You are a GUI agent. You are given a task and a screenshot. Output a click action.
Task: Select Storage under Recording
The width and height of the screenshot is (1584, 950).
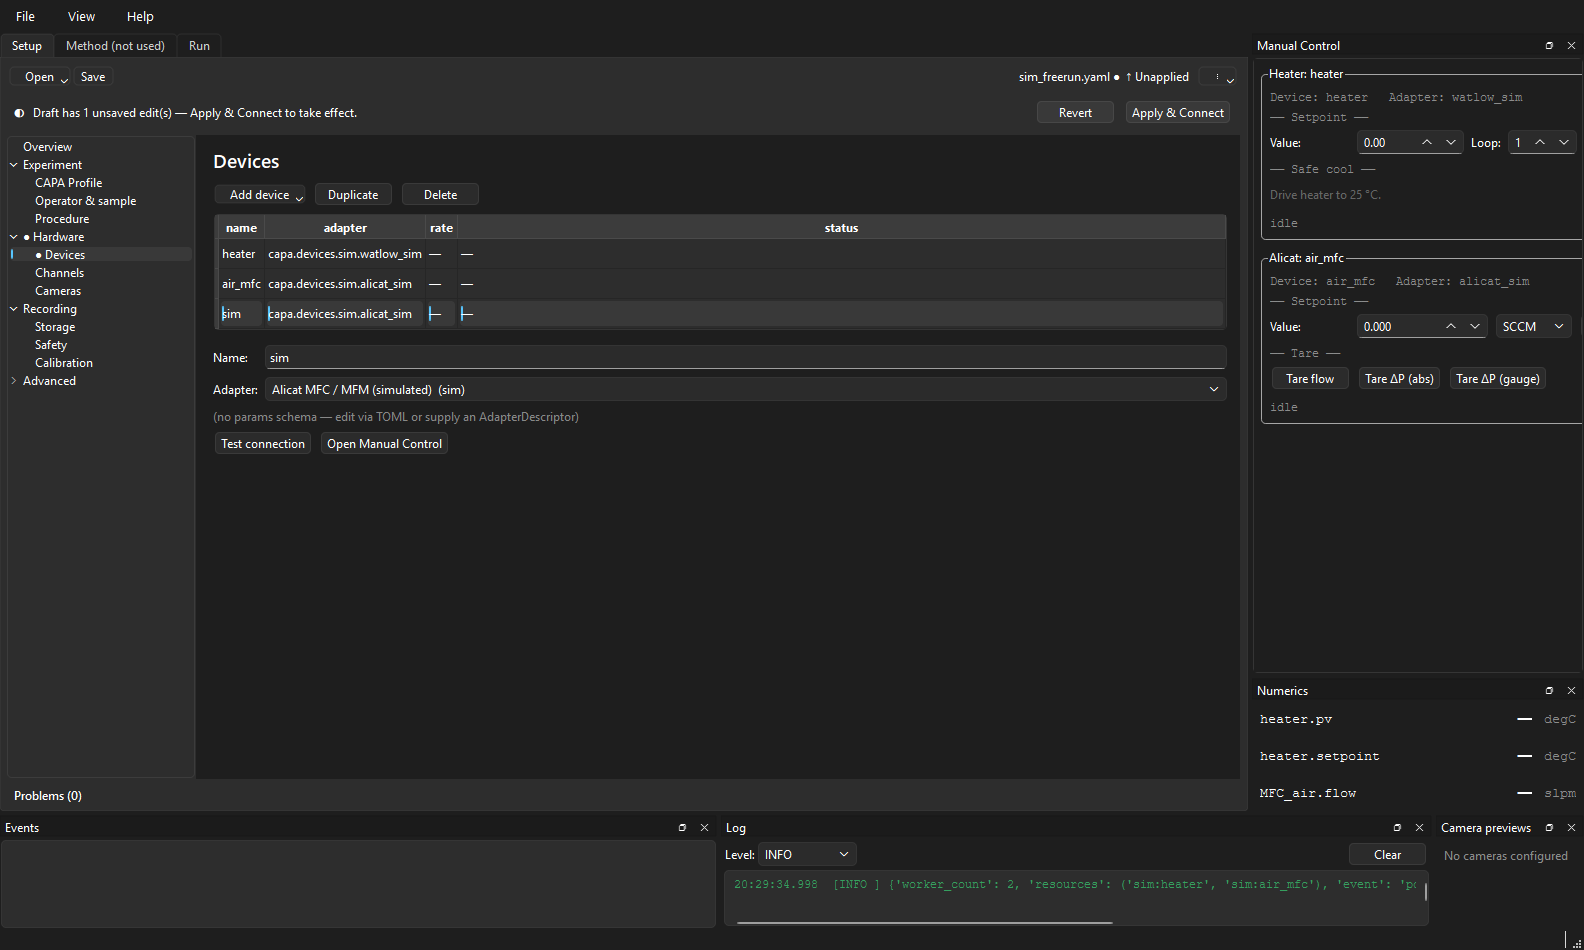(55, 327)
